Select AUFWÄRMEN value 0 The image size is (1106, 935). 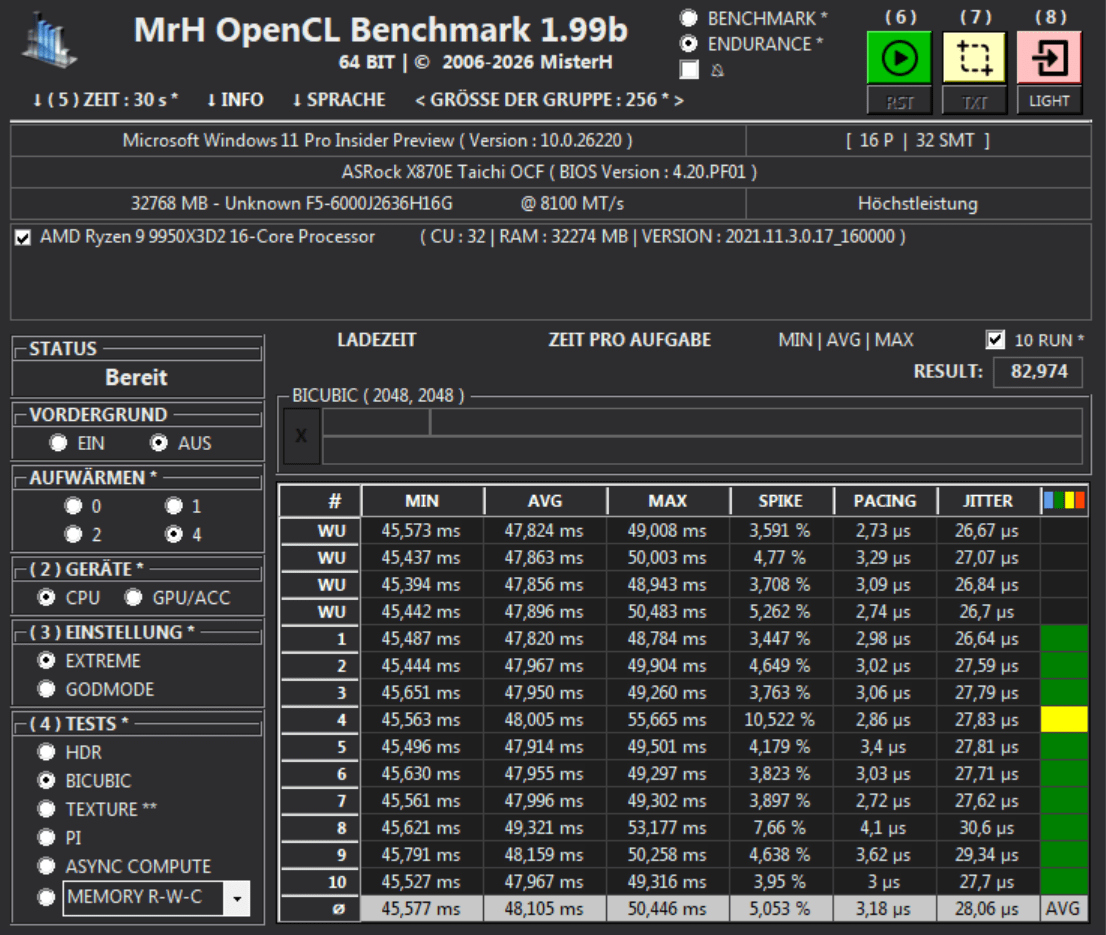73,506
